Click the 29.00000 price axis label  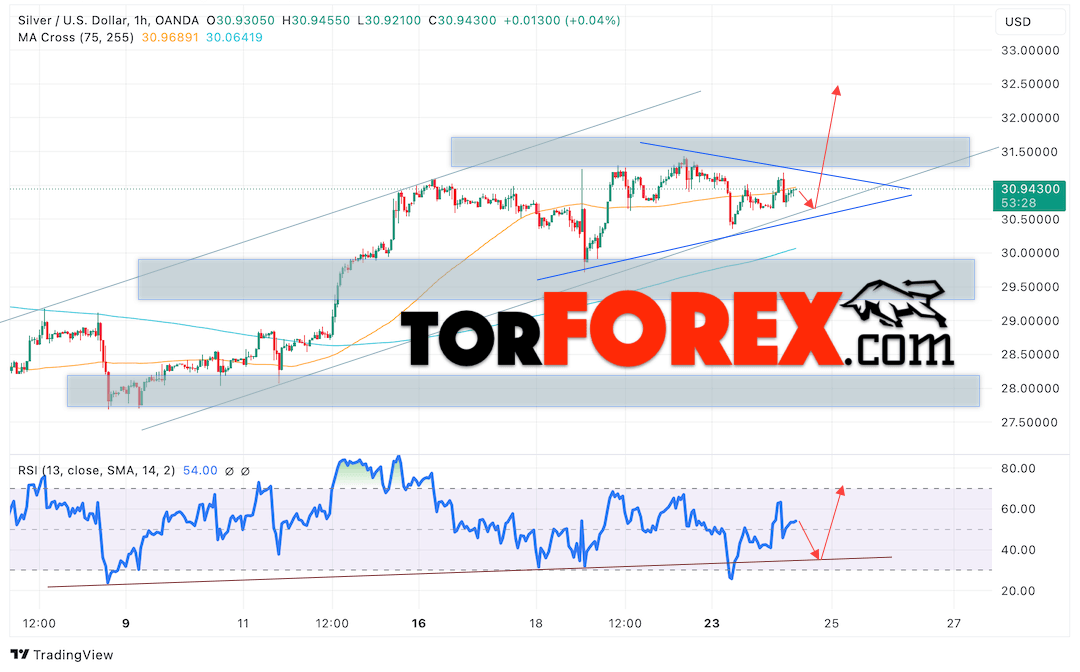pyautogui.click(x=1030, y=321)
